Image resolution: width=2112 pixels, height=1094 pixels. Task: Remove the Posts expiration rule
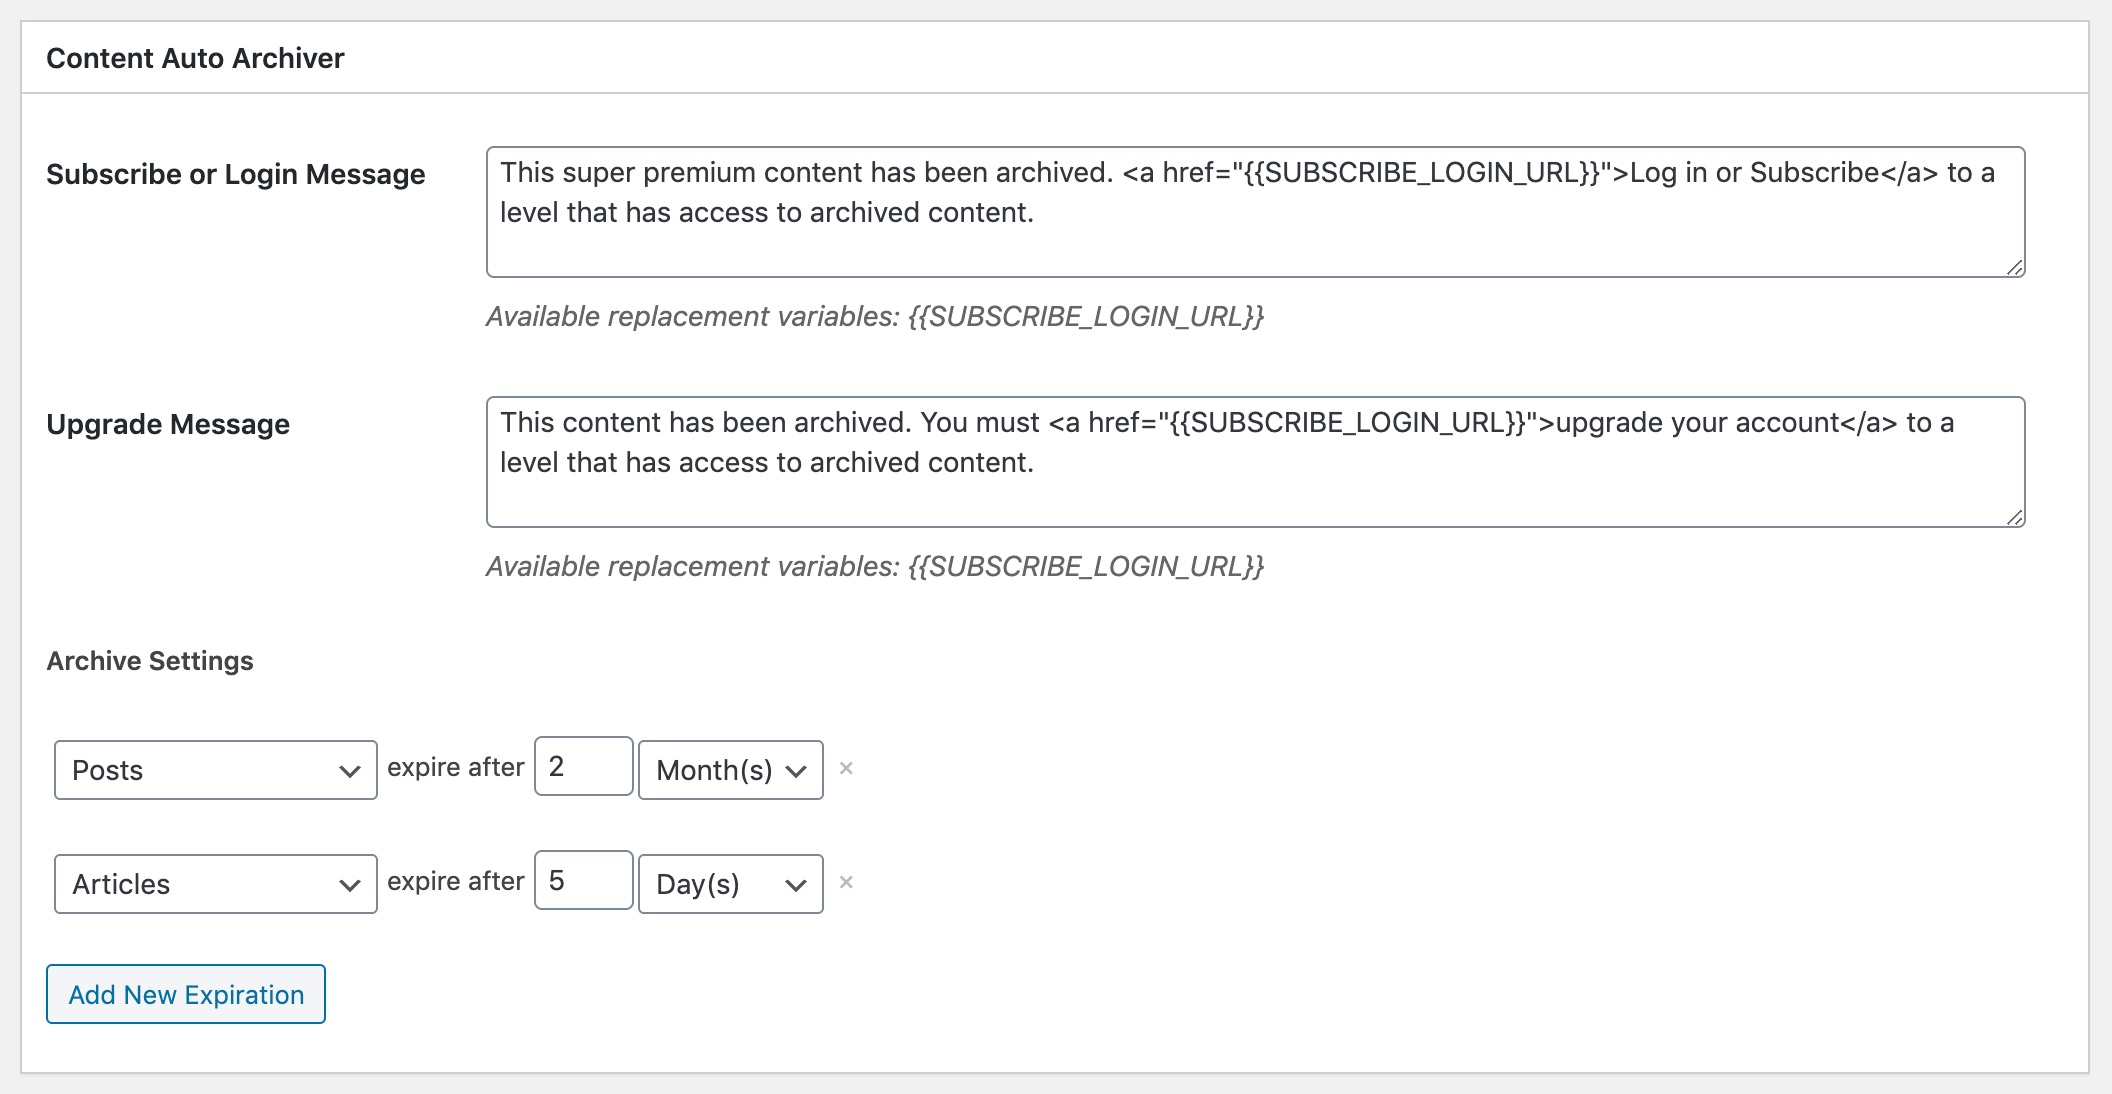pos(846,768)
